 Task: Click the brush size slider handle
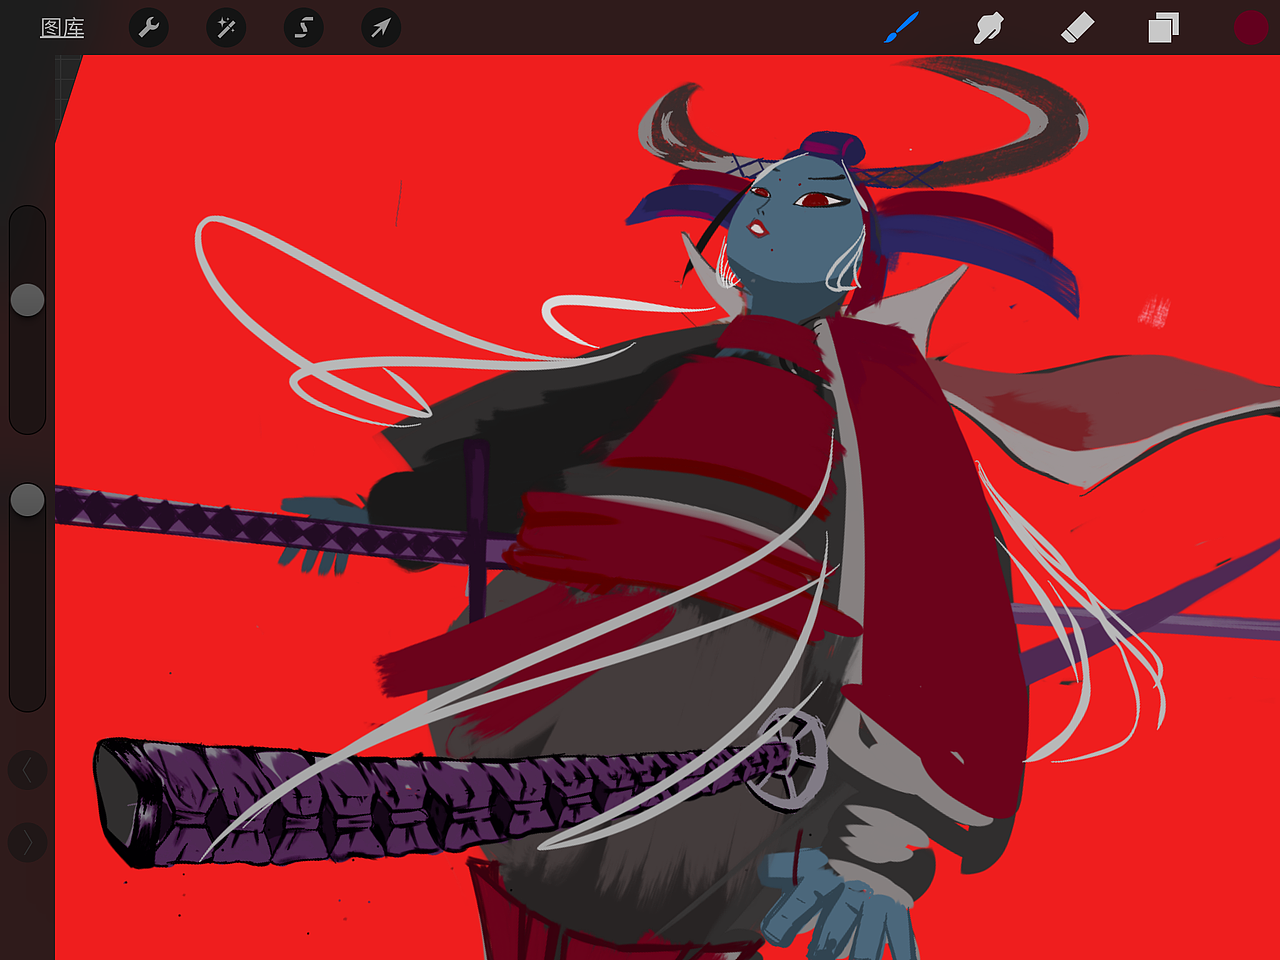[x=27, y=299]
